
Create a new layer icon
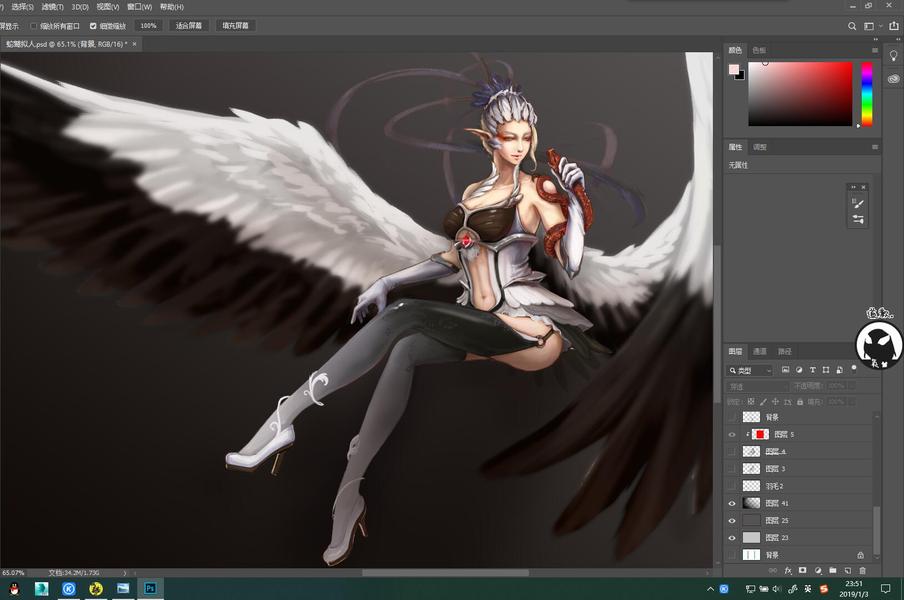coord(848,571)
